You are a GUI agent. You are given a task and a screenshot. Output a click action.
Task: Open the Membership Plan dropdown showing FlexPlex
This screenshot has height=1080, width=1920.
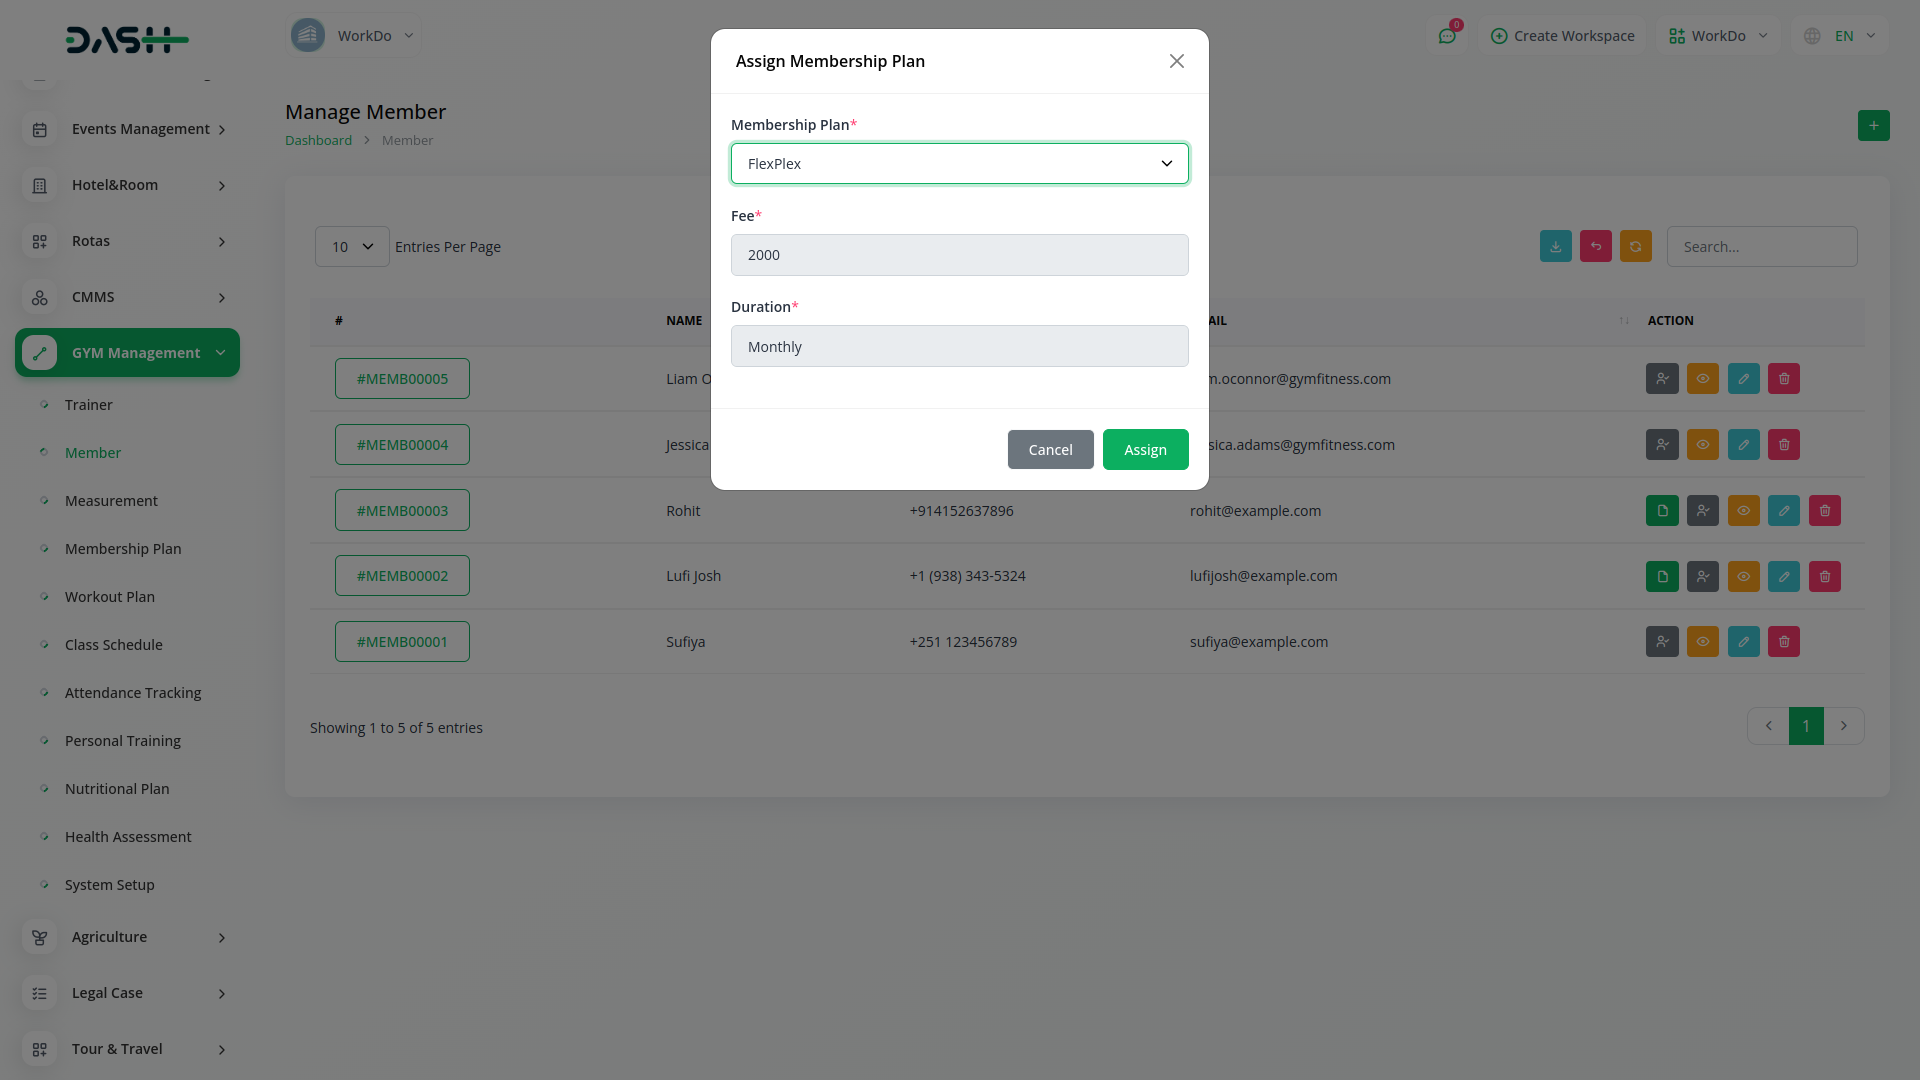(959, 164)
